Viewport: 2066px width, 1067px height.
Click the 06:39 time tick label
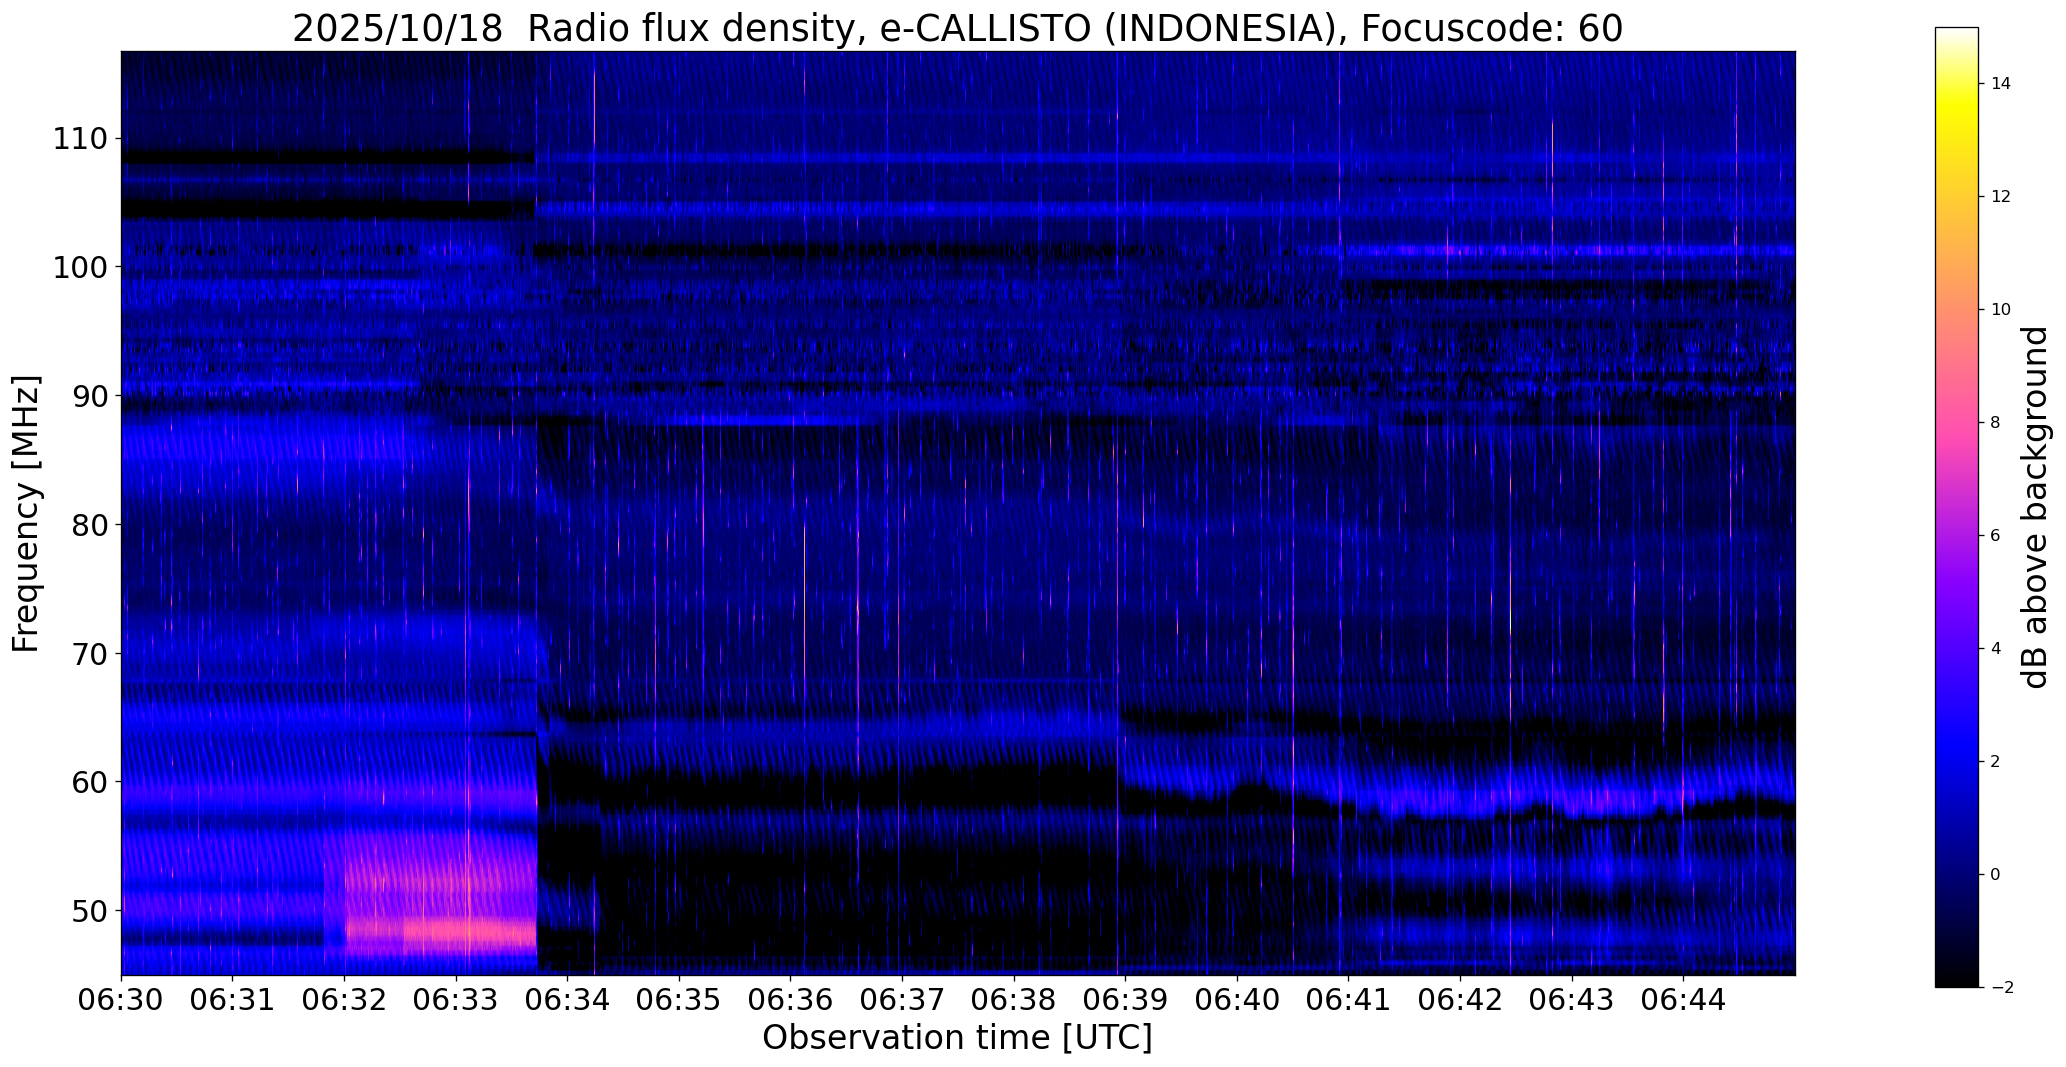pyautogui.click(x=1126, y=1000)
